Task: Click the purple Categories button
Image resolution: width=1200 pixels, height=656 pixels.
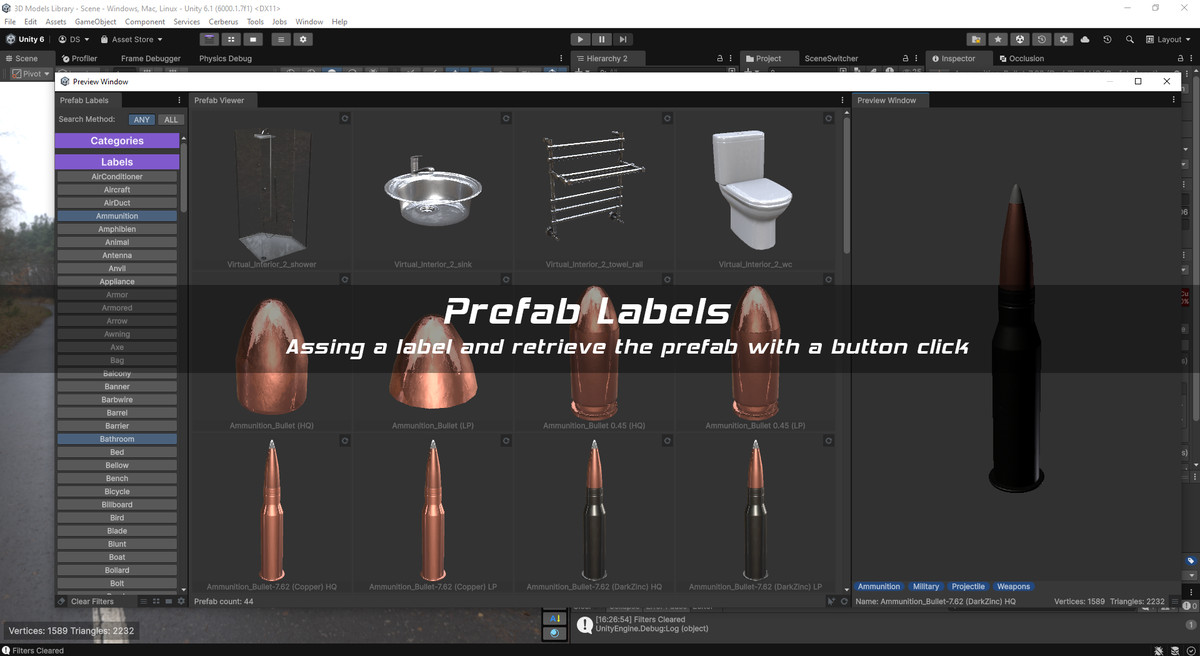Action: (117, 140)
